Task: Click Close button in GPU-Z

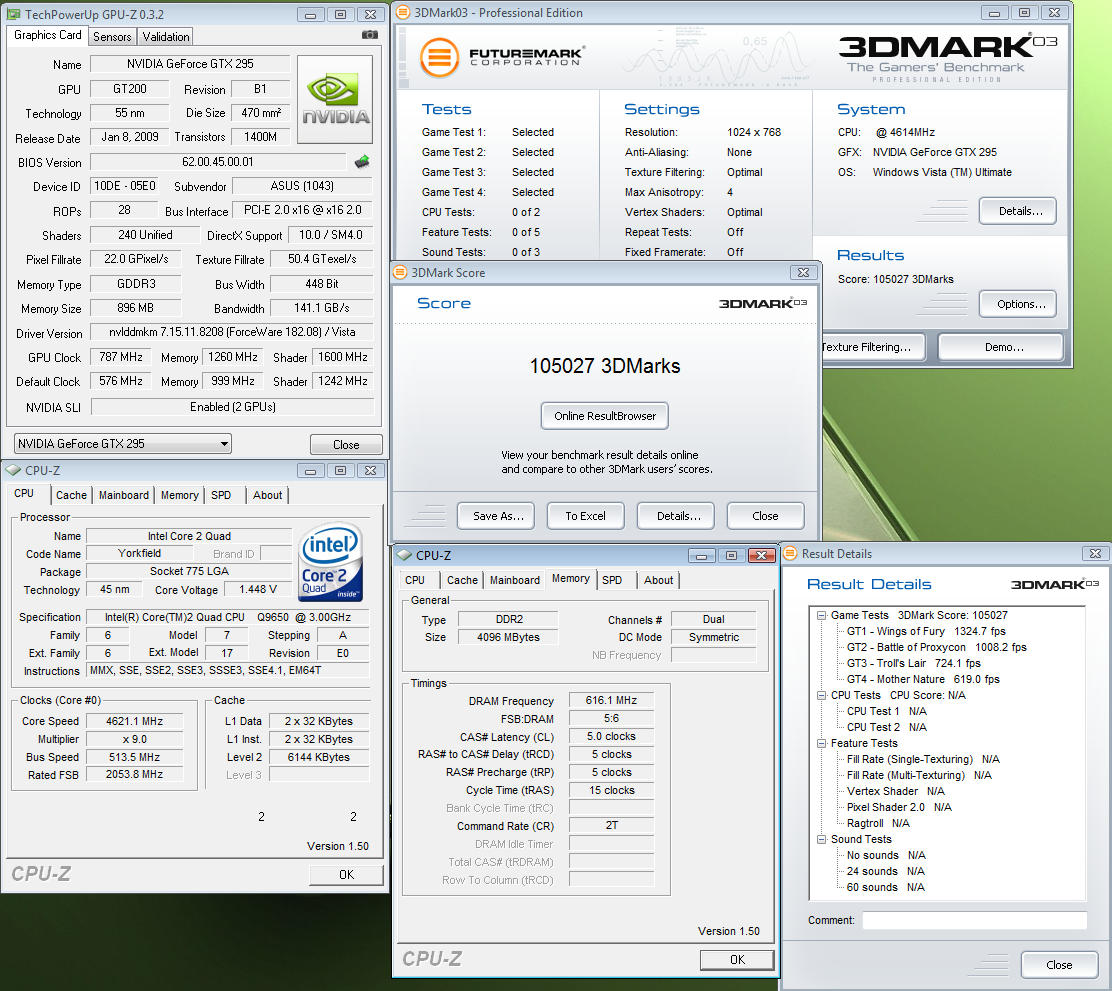Action: (x=346, y=445)
